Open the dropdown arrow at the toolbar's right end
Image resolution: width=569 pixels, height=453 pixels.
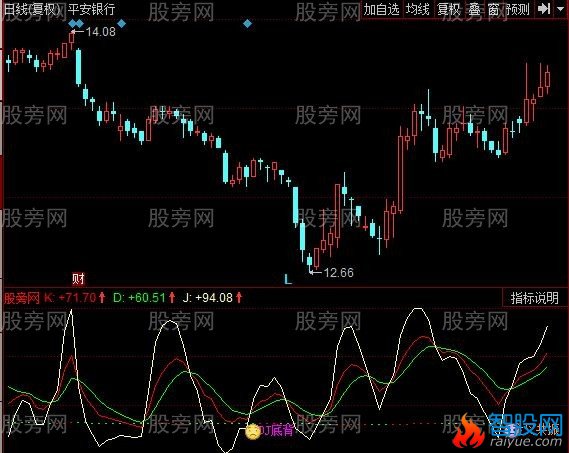(560, 9)
